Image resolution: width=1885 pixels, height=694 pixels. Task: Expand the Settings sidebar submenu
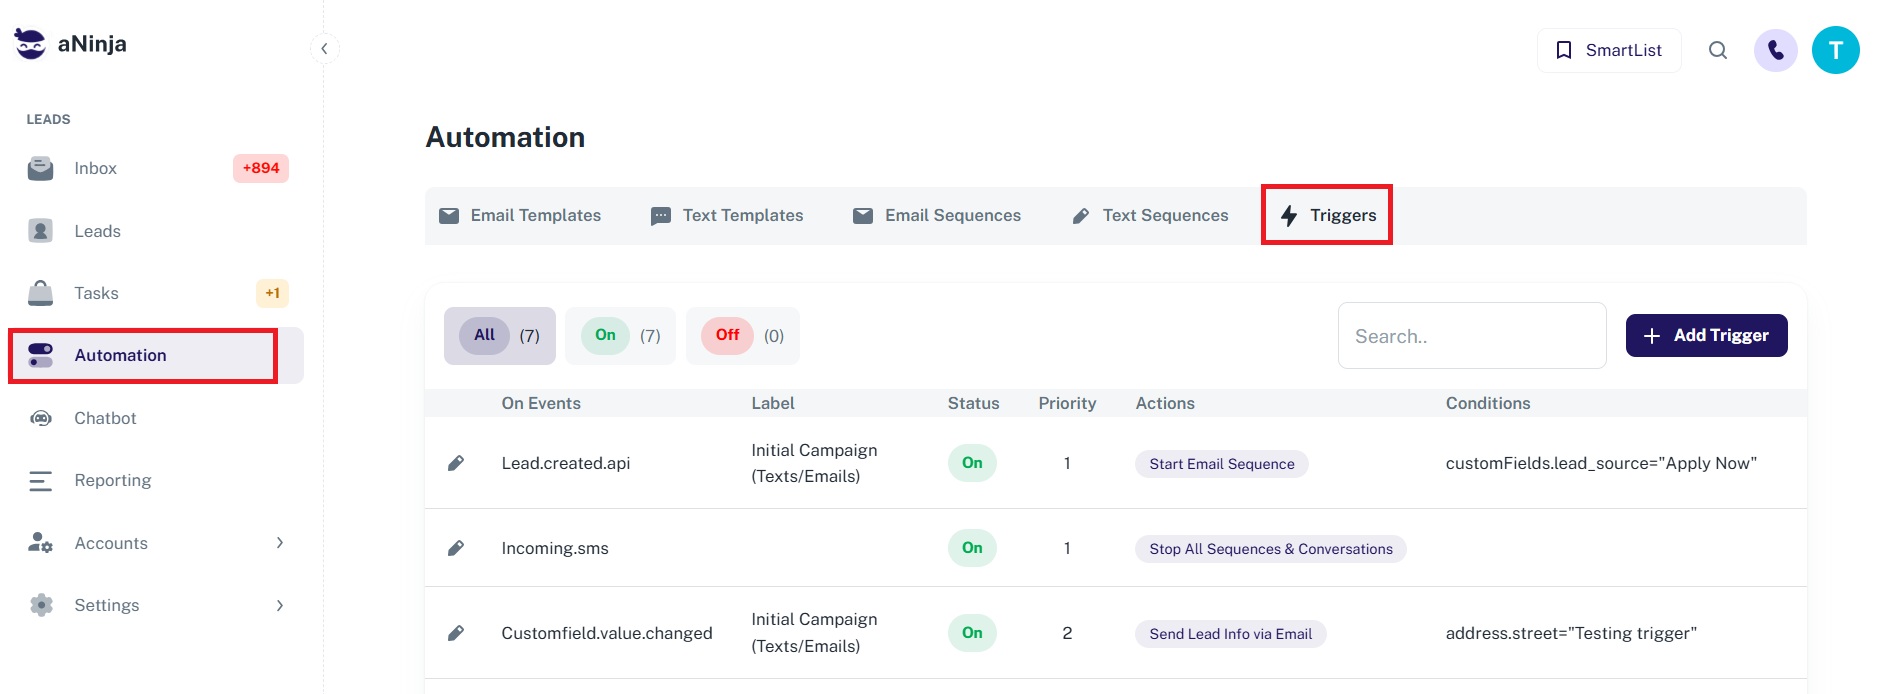coord(279,605)
